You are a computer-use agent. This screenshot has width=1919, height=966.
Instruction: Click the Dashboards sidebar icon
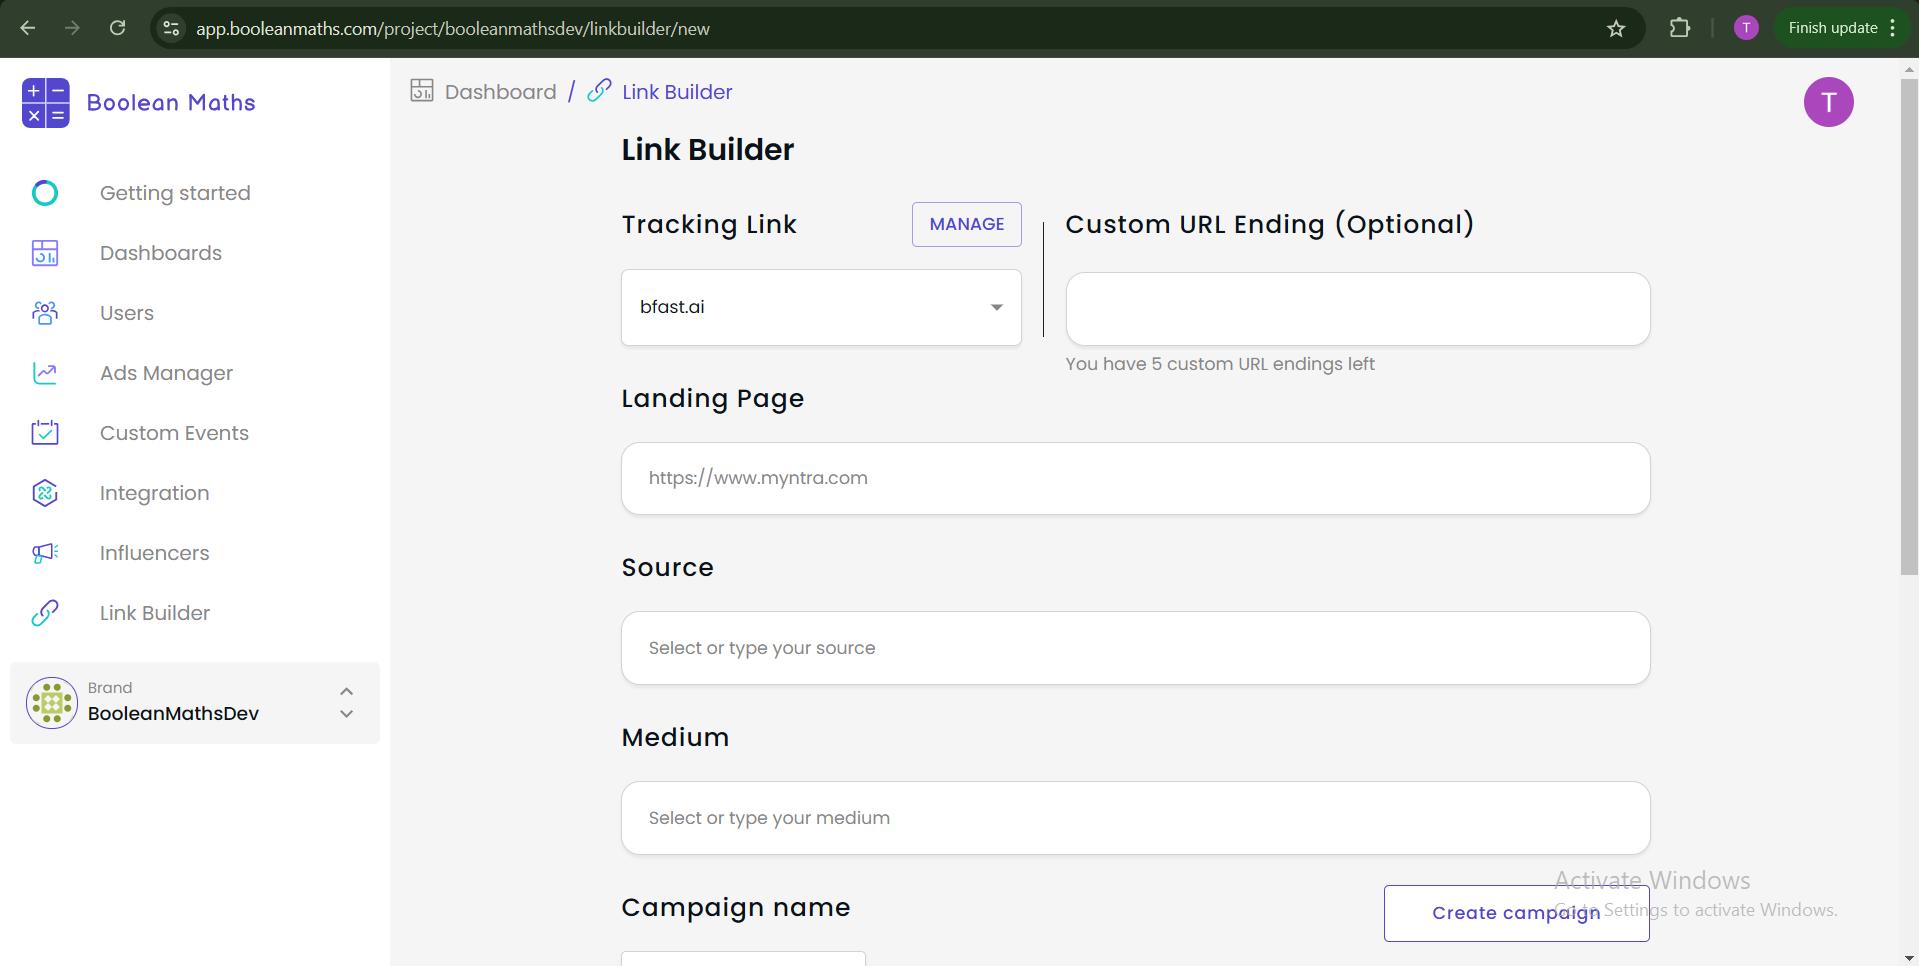point(45,253)
